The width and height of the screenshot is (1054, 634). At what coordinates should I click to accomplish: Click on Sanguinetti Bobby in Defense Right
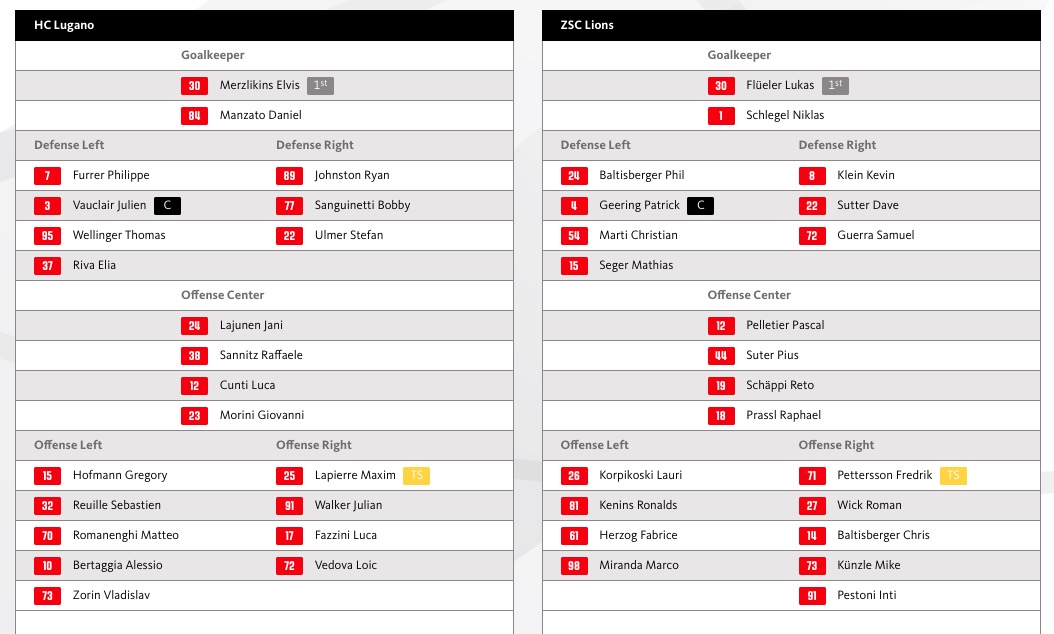(362, 205)
